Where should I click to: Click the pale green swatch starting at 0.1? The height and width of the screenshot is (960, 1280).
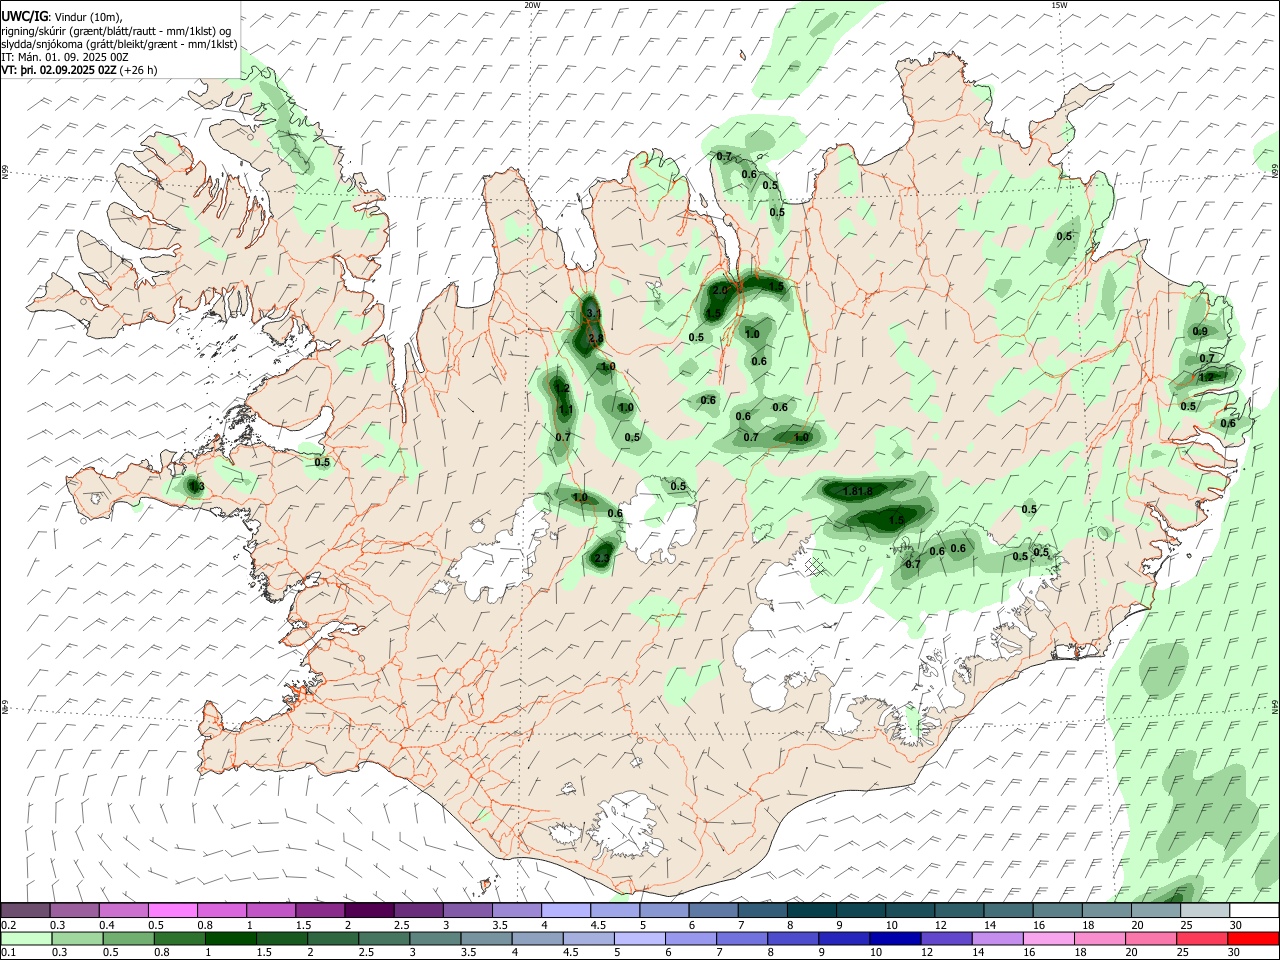tap(26, 939)
